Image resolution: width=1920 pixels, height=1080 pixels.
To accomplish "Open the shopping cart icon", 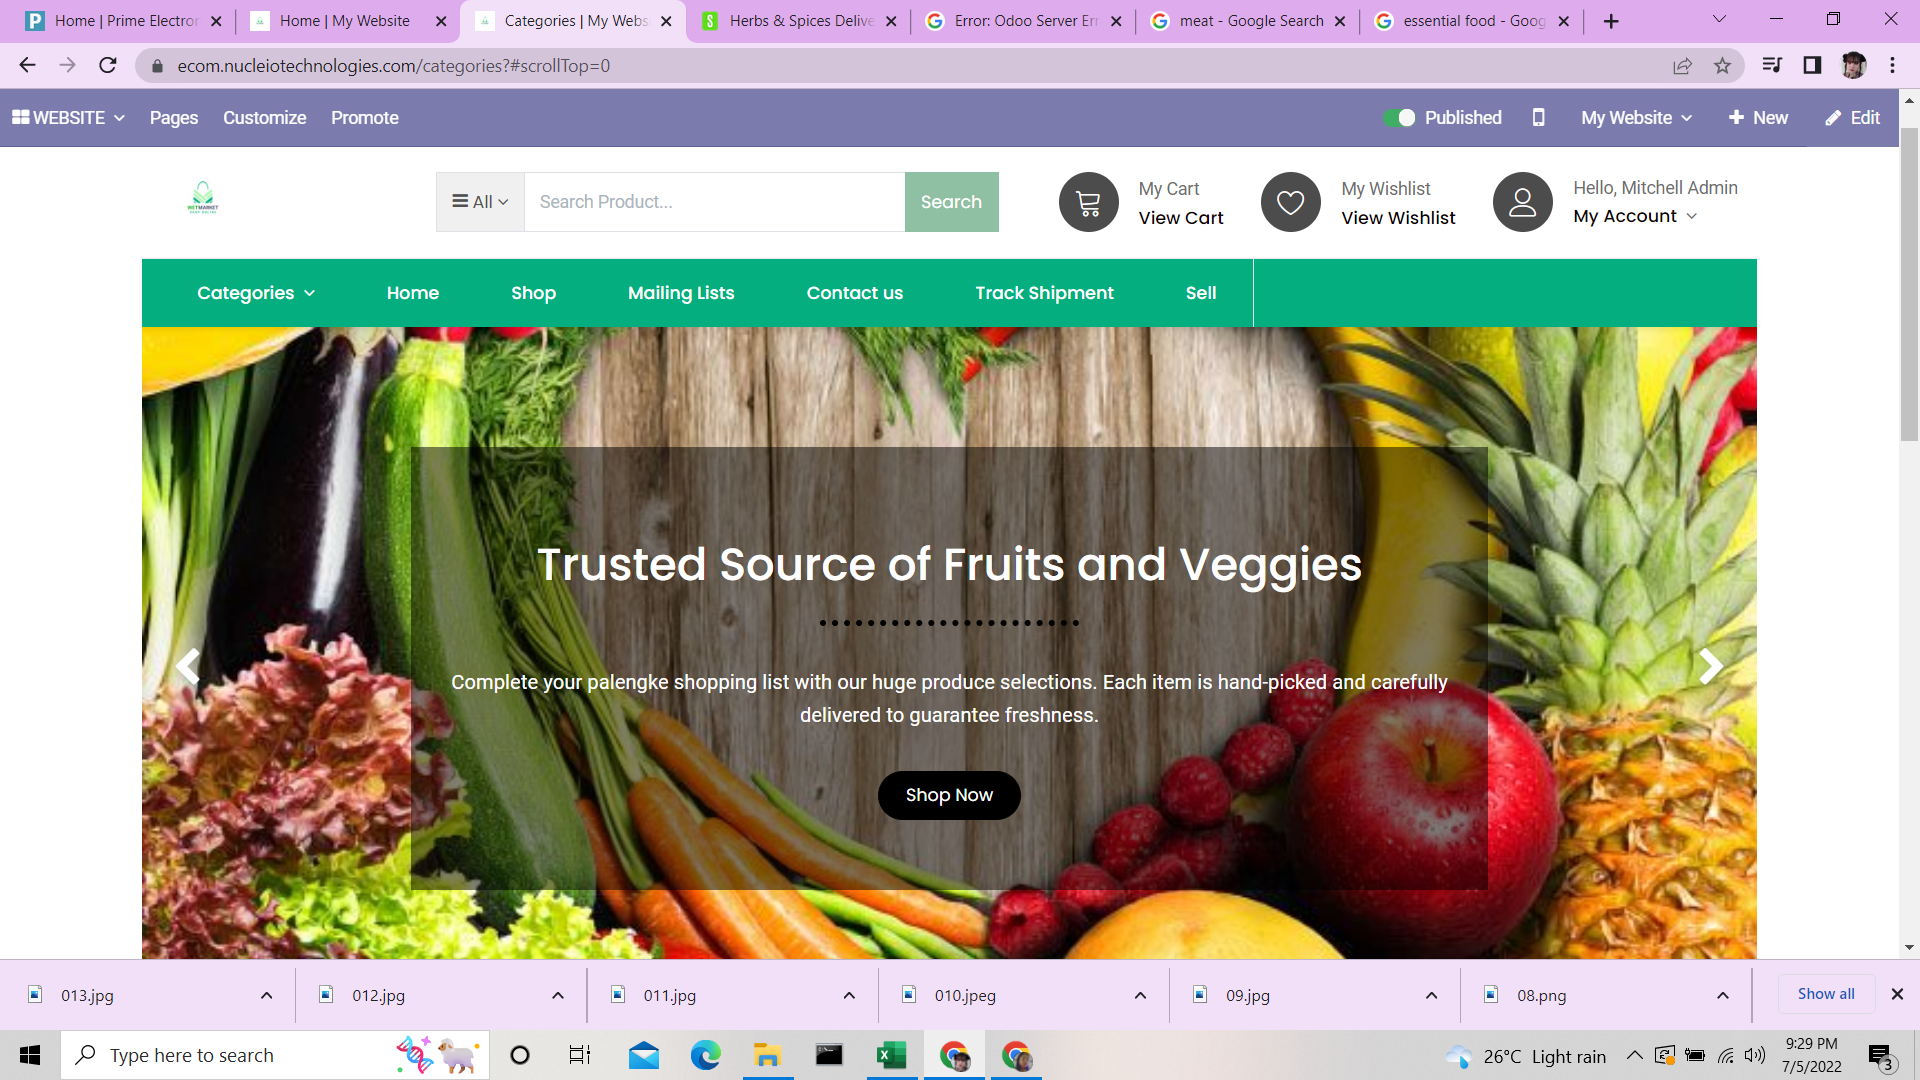I will (1088, 202).
